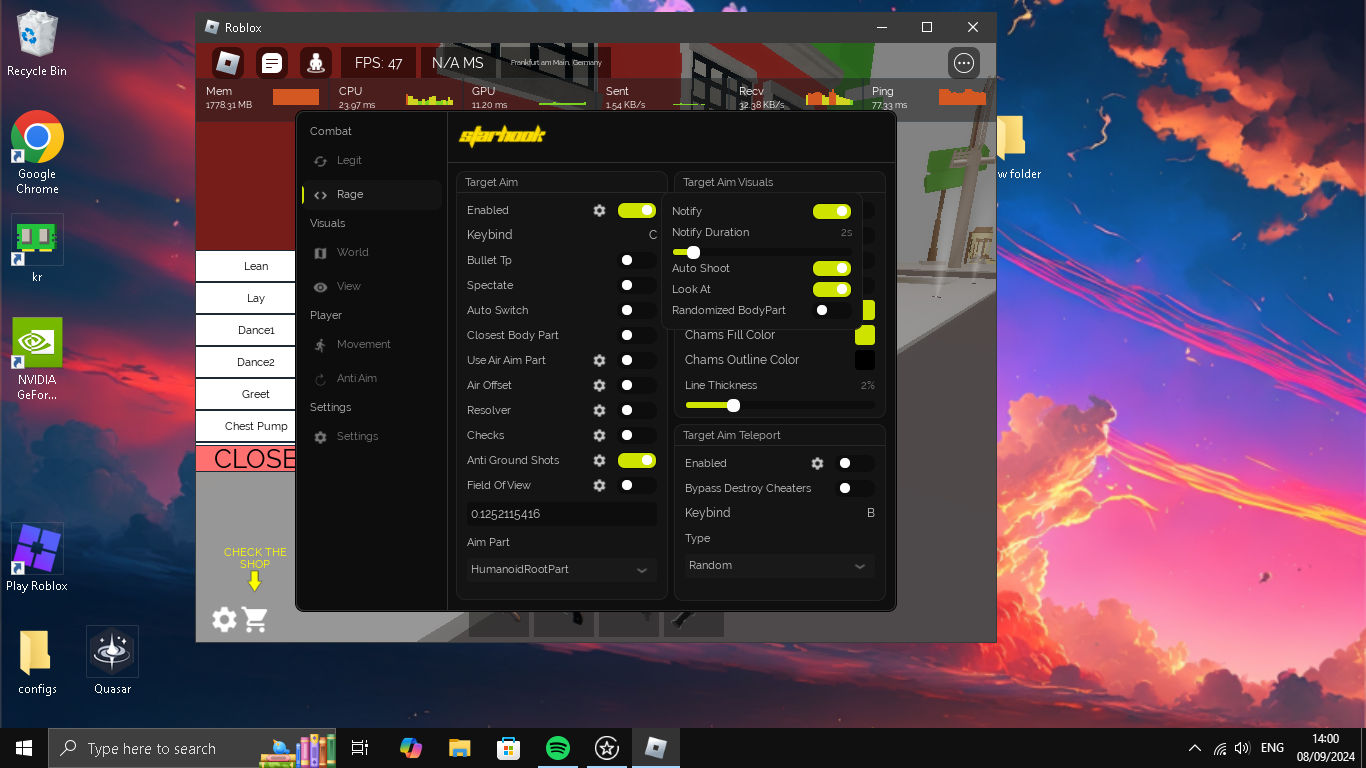
Task: Open Air Offset gear settings
Action: pos(599,385)
